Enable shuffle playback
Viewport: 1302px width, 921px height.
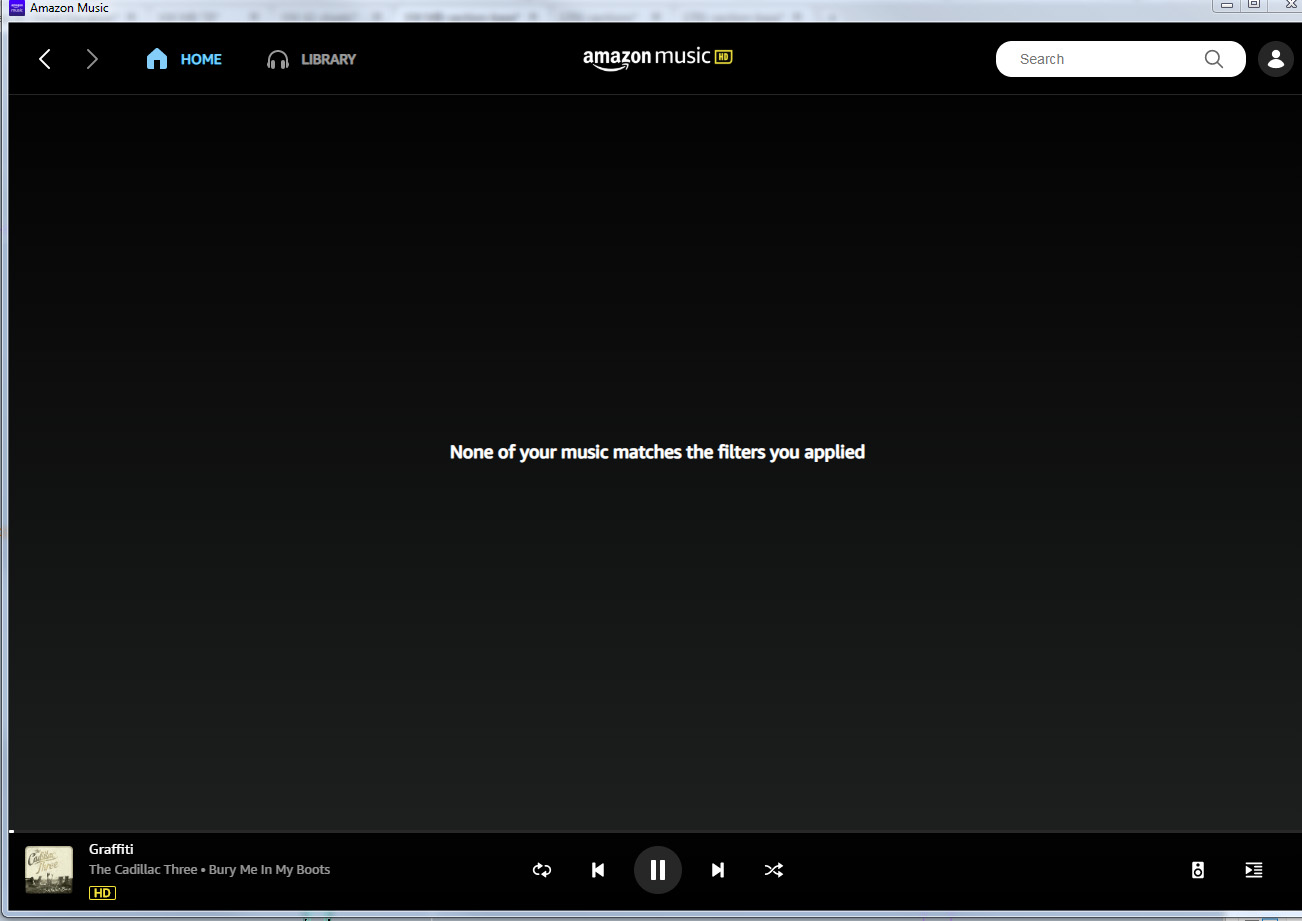(x=773, y=870)
